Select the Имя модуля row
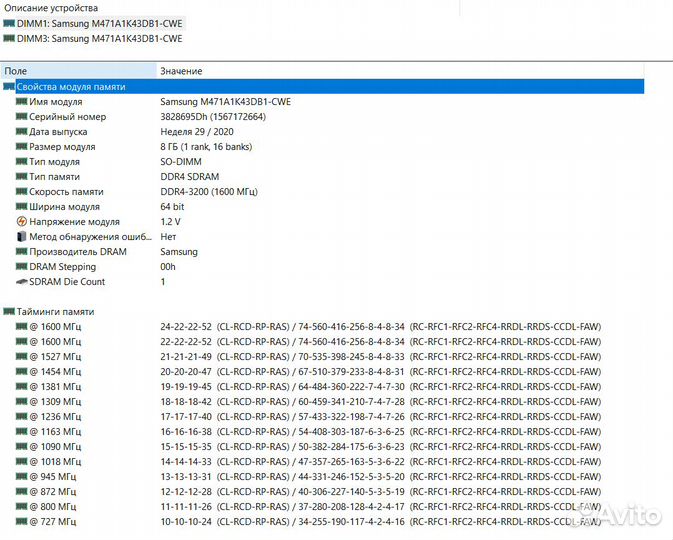The width and height of the screenshot is (673, 540). pyautogui.click(x=56, y=101)
